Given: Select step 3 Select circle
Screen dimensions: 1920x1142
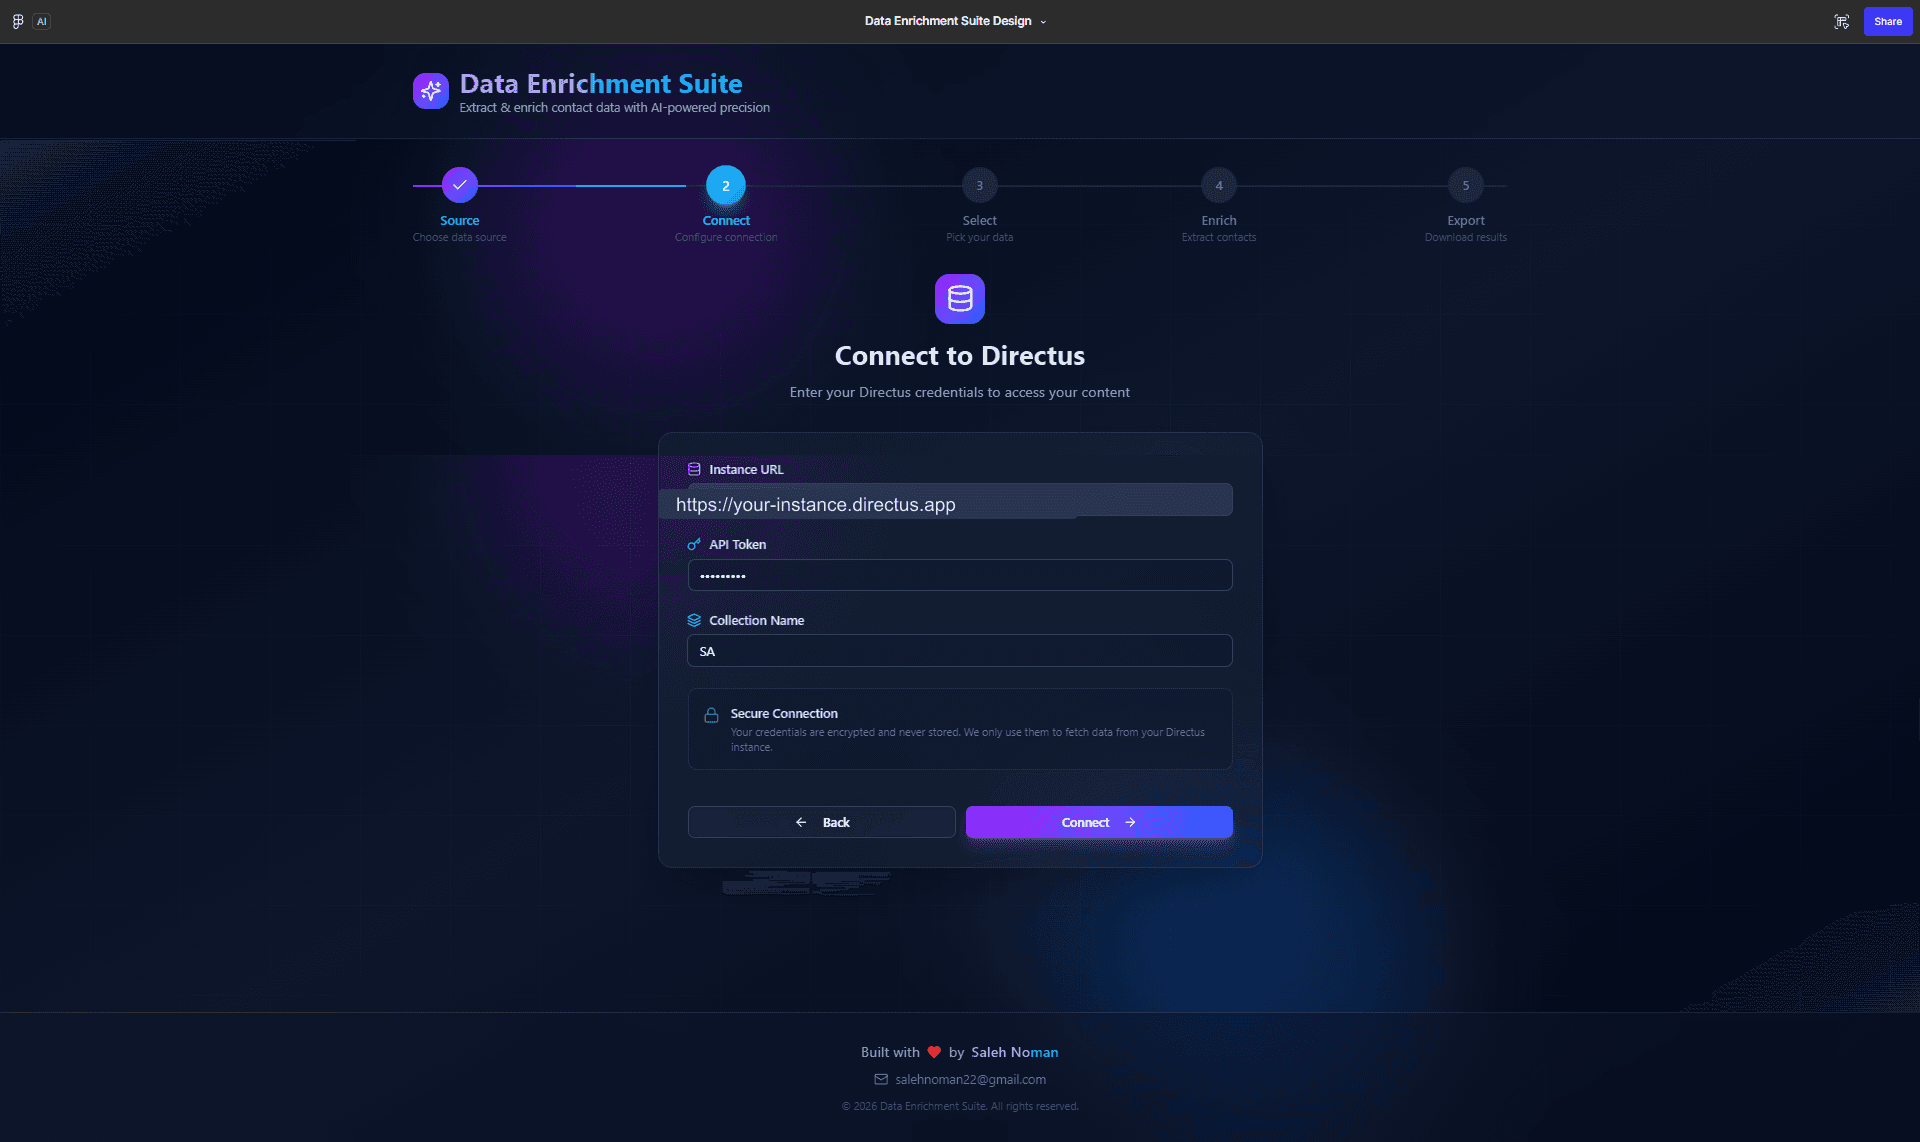Looking at the screenshot, I should pos(980,185).
